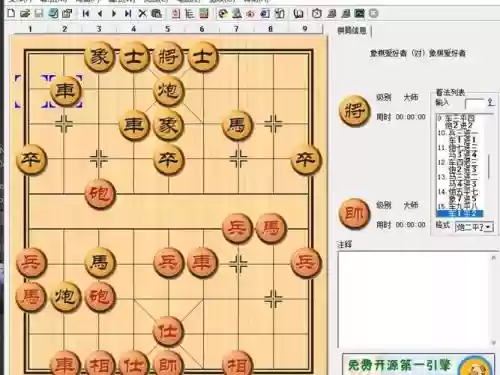500x375 pixels.
Task: Select the black 車 on file 4
Action: (134, 125)
